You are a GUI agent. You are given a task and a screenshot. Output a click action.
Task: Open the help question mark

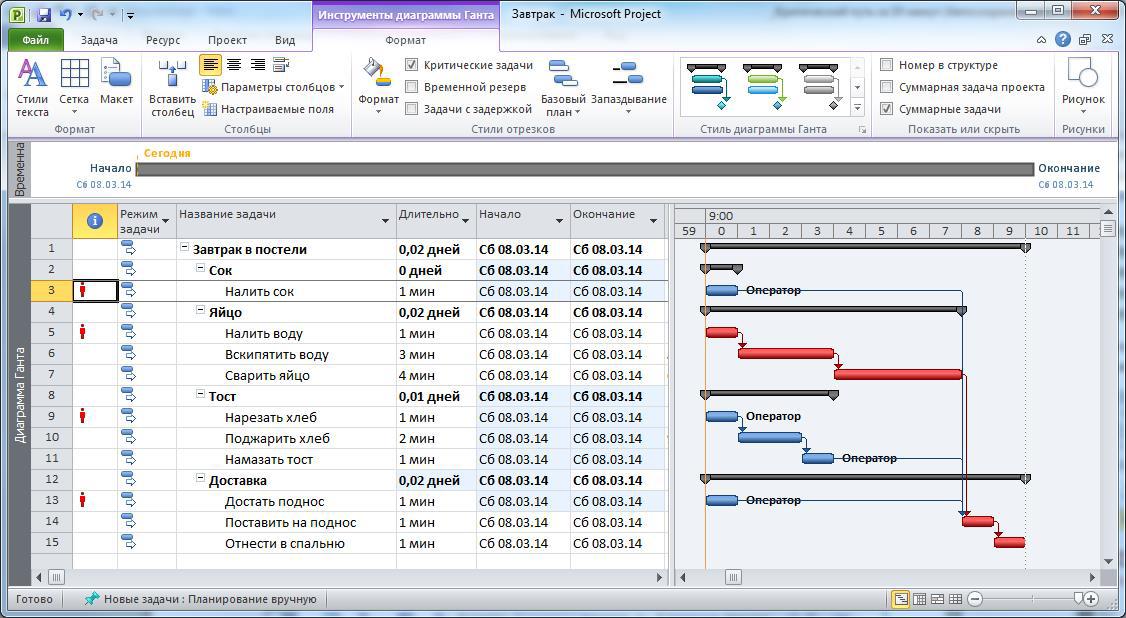click(1062, 40)
